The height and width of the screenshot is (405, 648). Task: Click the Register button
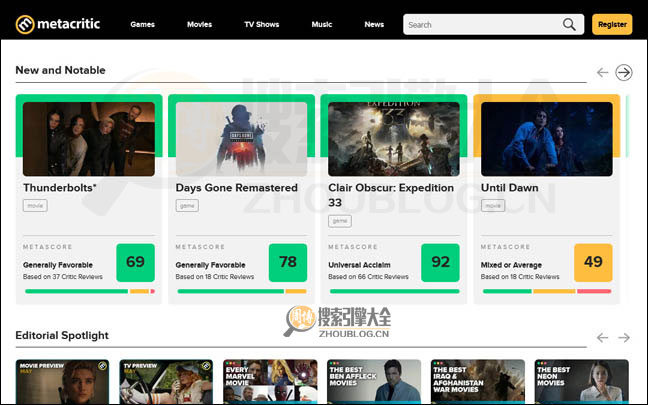click(x=612, y=24)
